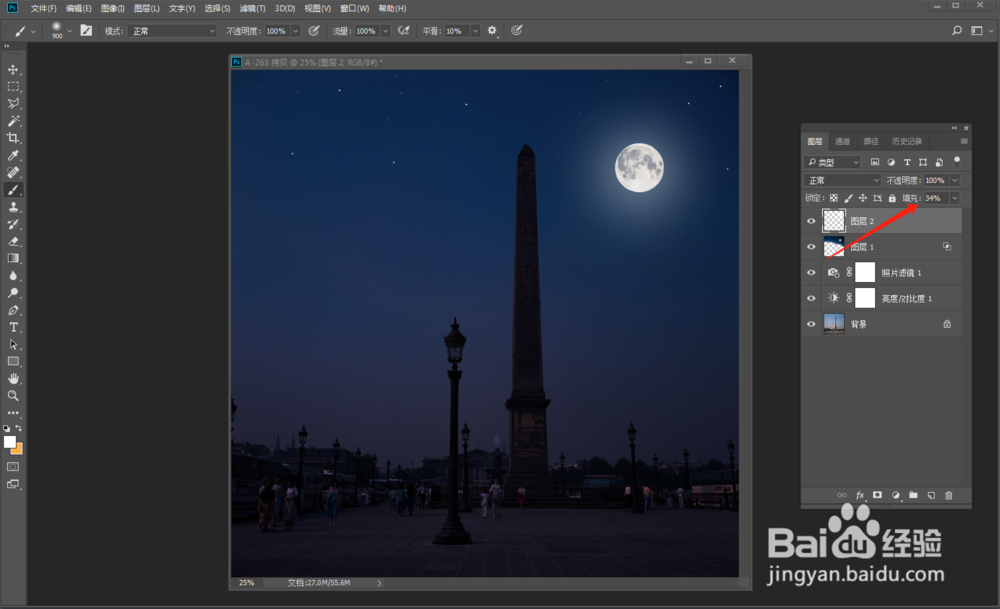Viewport: 1000px width, 609px height.
Task: Click the search icon in options bar
Action: (x=957, y=31)
